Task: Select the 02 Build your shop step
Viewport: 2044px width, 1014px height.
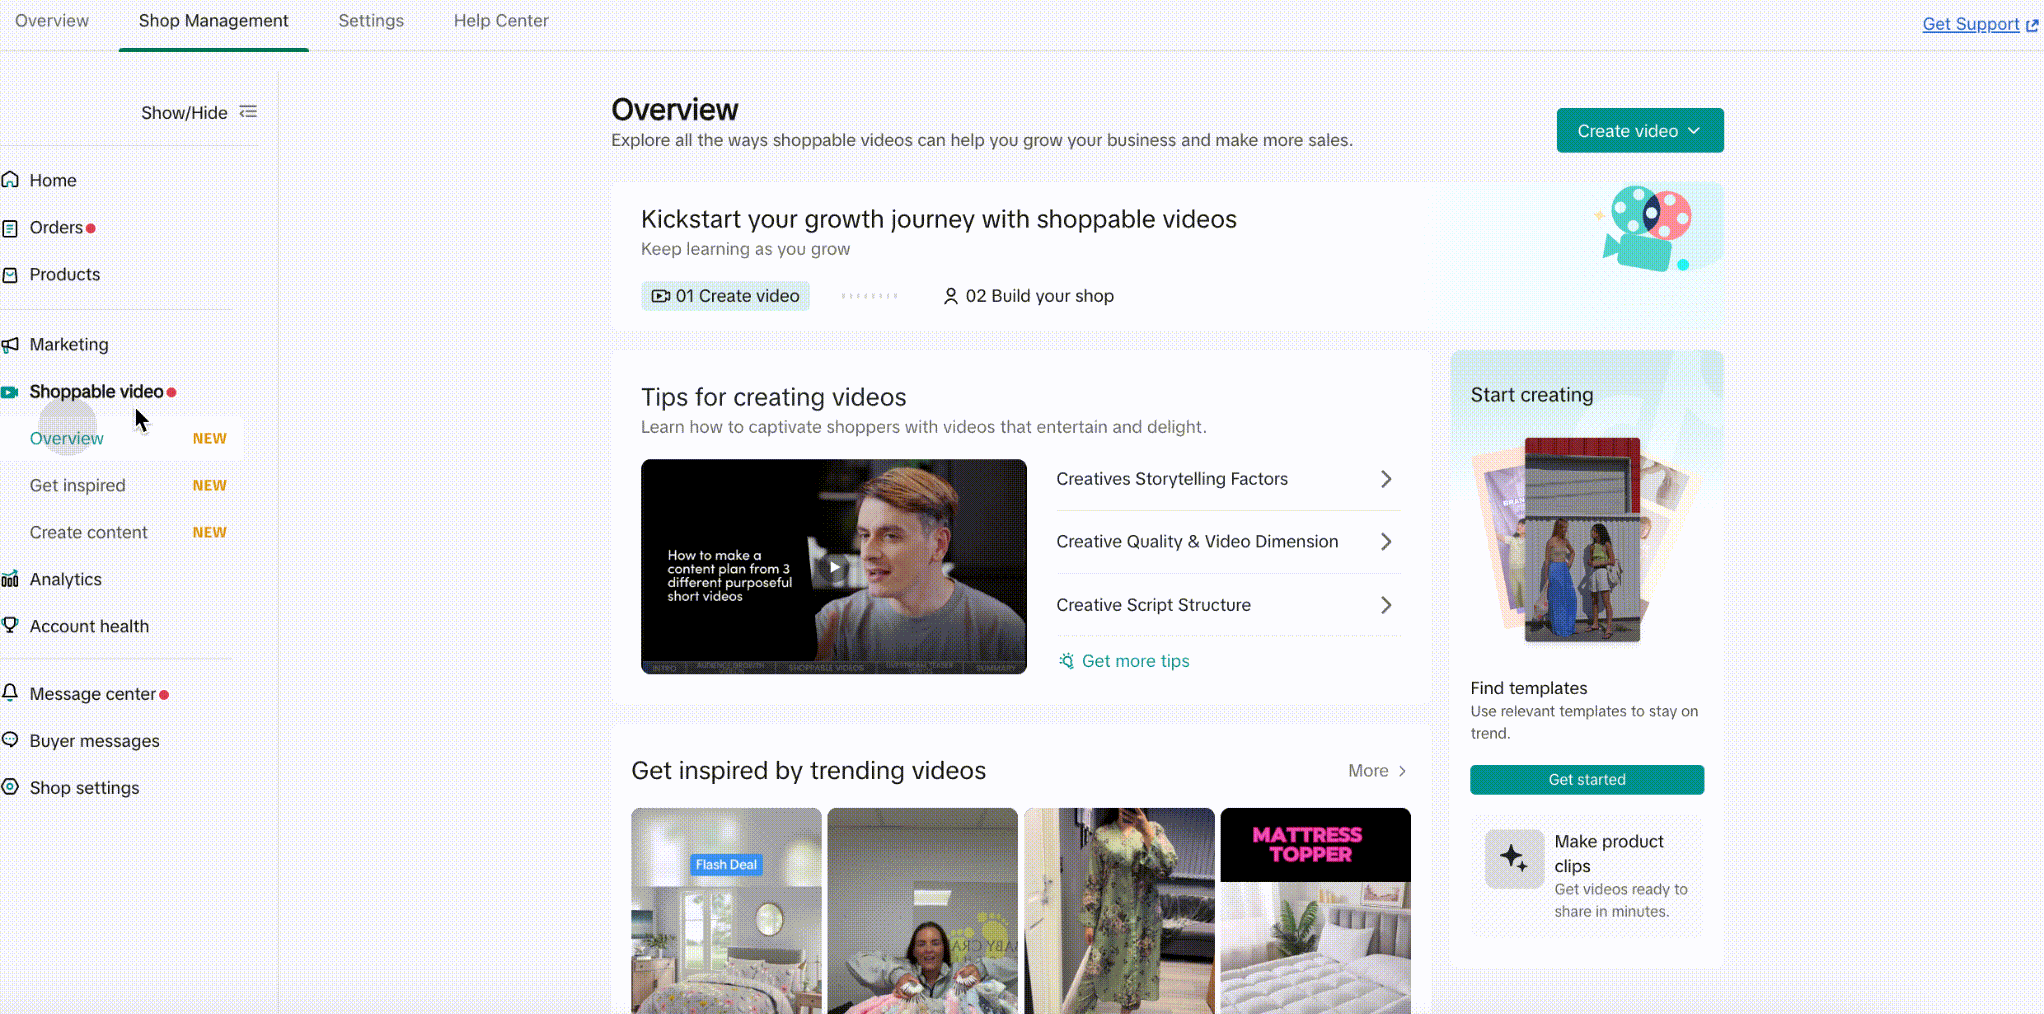Action: coord(1028,296)
